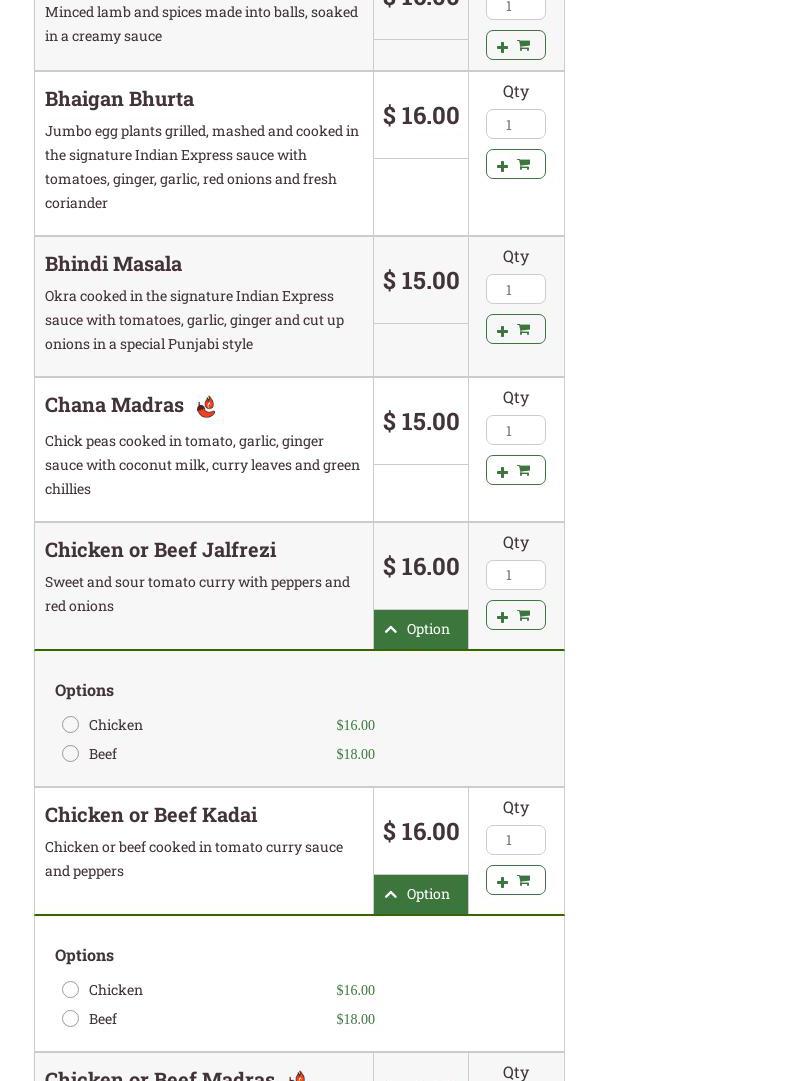Click the Bhindi Masala quantity box
The image size is (785, 1081).
(x=515, y=289)
